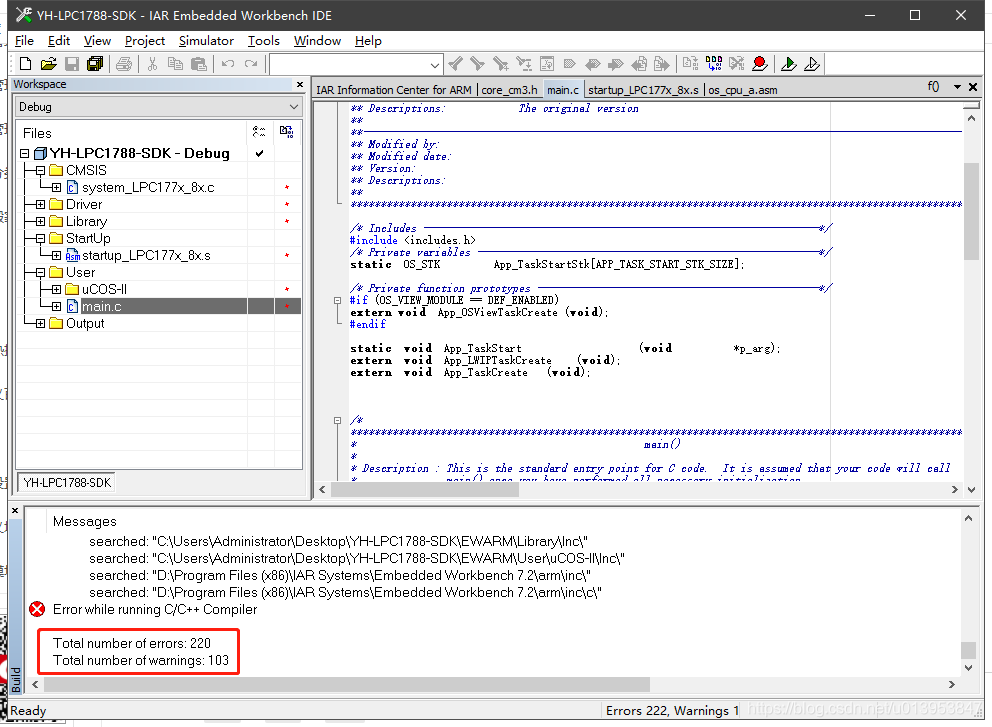Undo the last edit via toolbar
Screen dimensions: 992x727
(x=228, y=64)
